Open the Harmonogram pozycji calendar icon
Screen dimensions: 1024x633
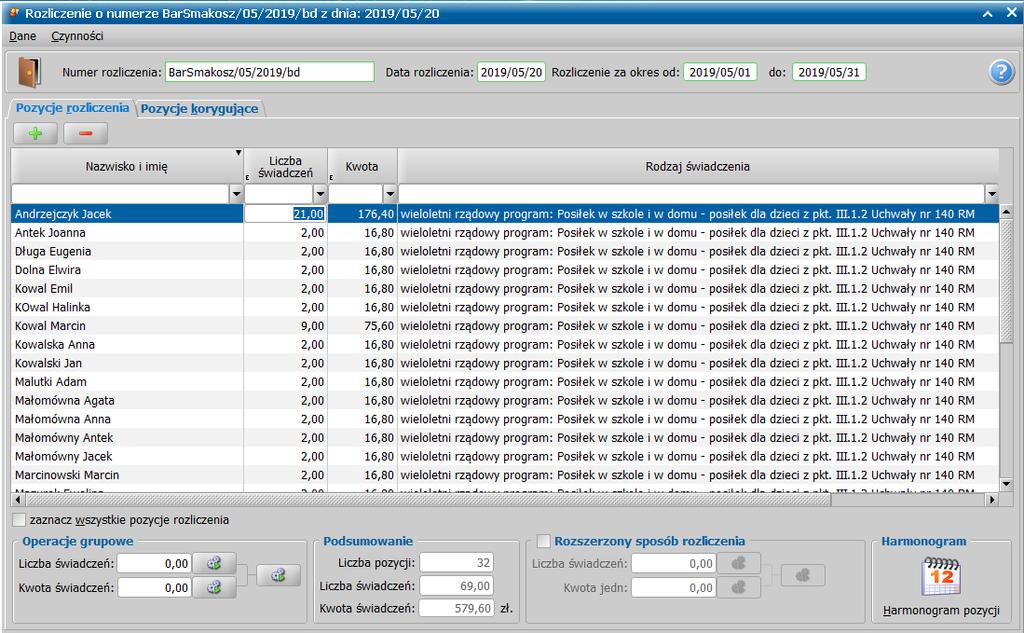pos(940,576)
